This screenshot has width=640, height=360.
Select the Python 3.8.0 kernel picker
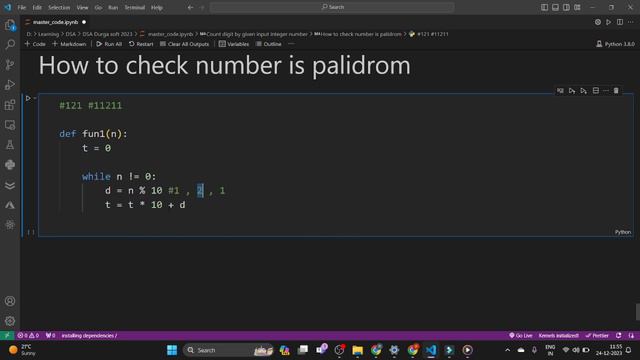pyautogui.click(x=615, y=44)
